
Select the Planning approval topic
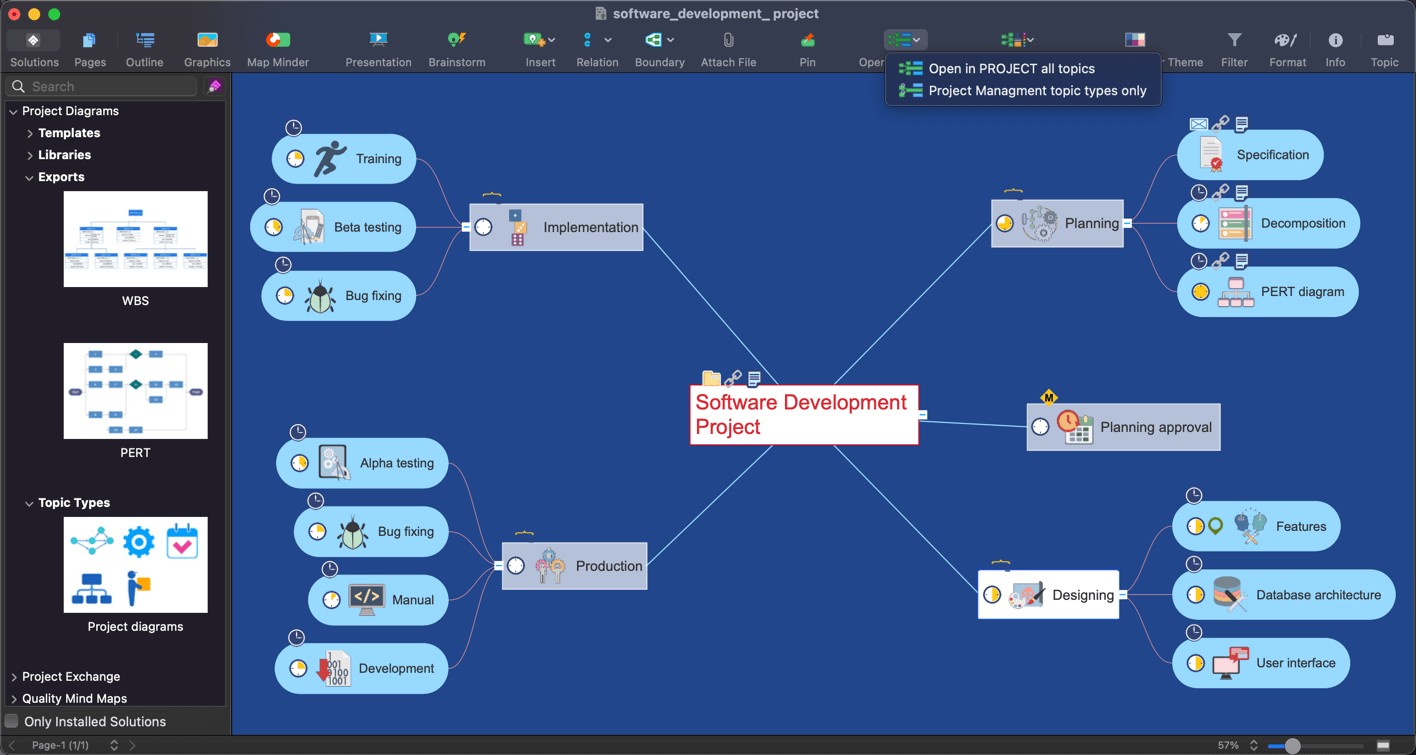(x=1155, y=427)
